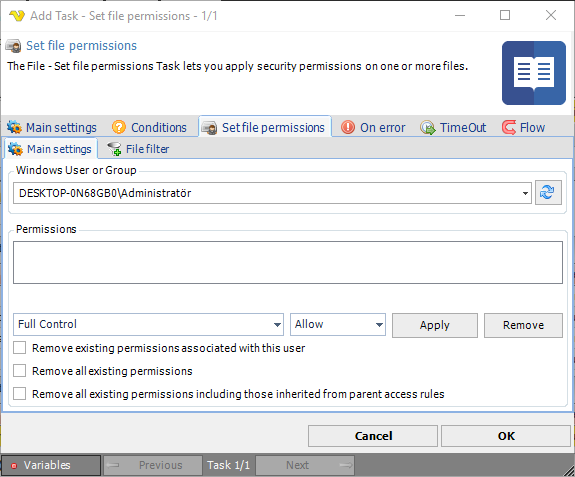
Task: Click the refresh users and groups icon
Action: (548, 192)
